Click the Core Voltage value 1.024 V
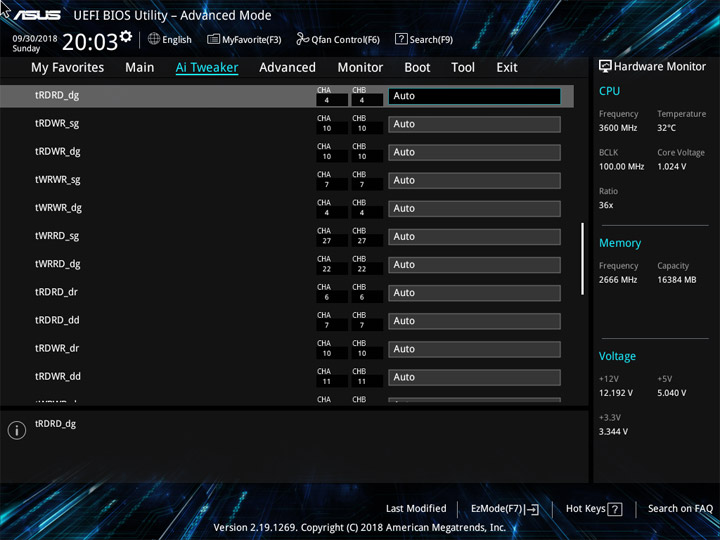This screenshot has width=720, height=540. (x=671, y=167)
